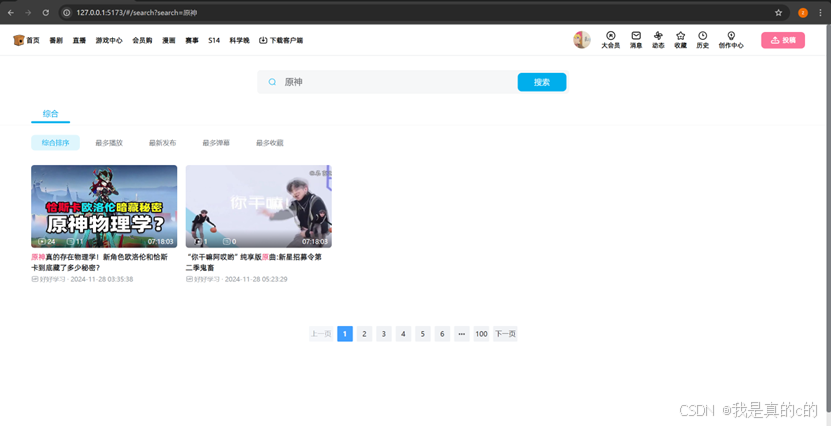Click danmaku count icon on 原神物理学 thumbnail
This screenshot has width=831, height=426.
pyautogui.click(x=70, y=242)
